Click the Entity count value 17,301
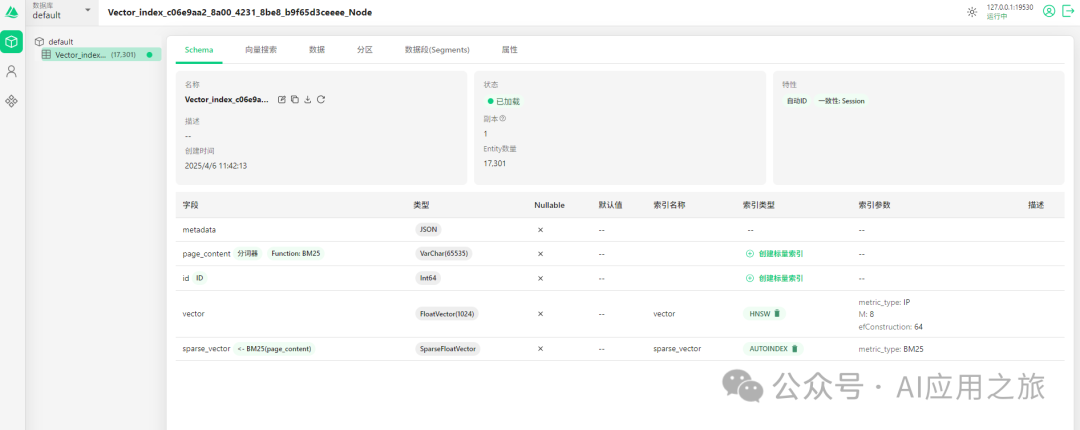This screenshot has width=1080, height=430. (x=495, y=163)
